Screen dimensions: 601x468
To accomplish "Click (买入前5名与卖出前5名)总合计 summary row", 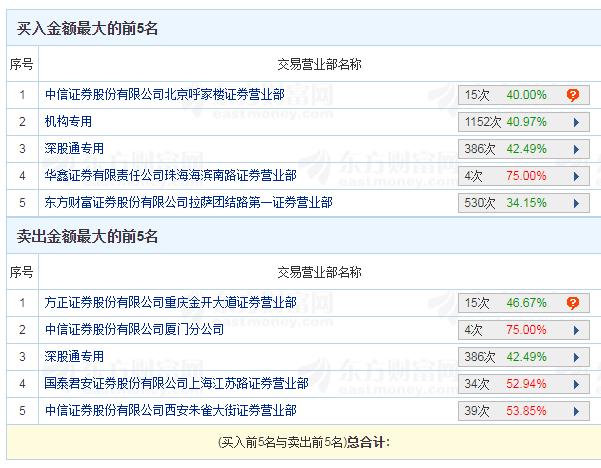I will [x=304, y=442].
